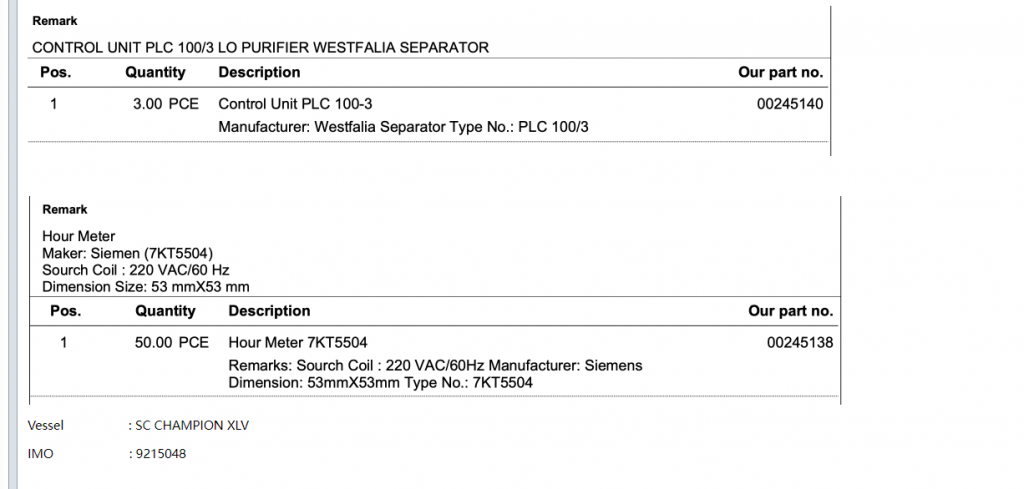This screenshot has height=489, width=1024.
Task: Select the CONTROL UNIT PLC 100/3 LO PURIFIER remark text
Action: coord(260,47)
